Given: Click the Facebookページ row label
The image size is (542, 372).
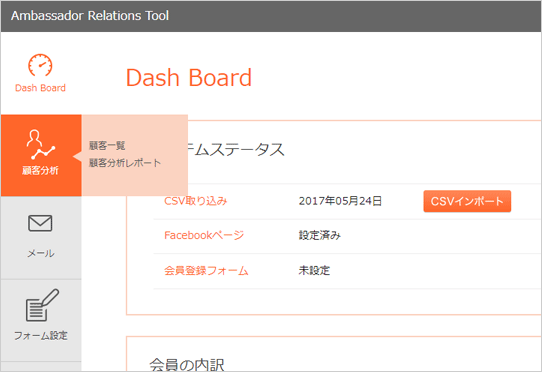Looking at the screenshot, I should 204,235.
